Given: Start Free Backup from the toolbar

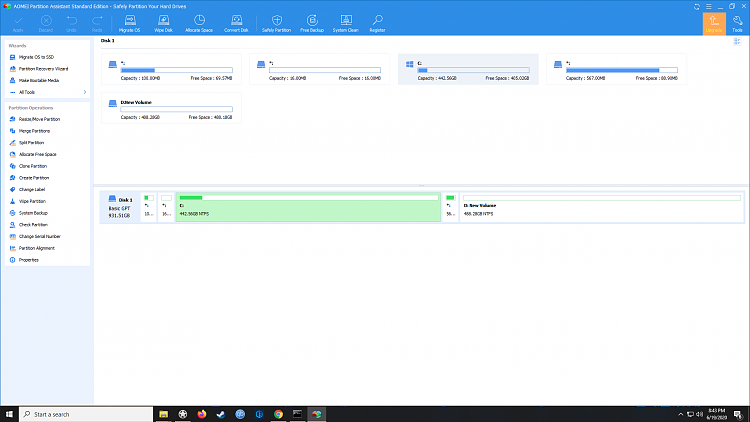Looking at the screenshot, I should coord(312,23).
